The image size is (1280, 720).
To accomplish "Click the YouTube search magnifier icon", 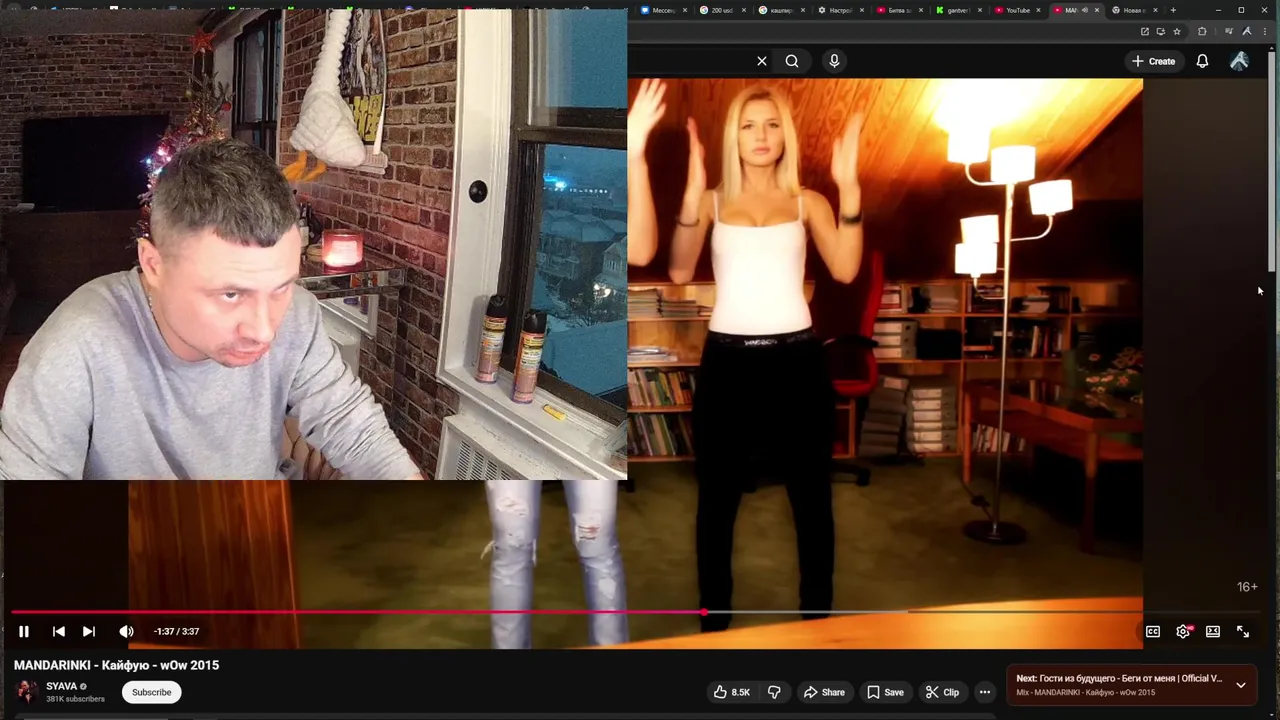I will click(792, 61).
